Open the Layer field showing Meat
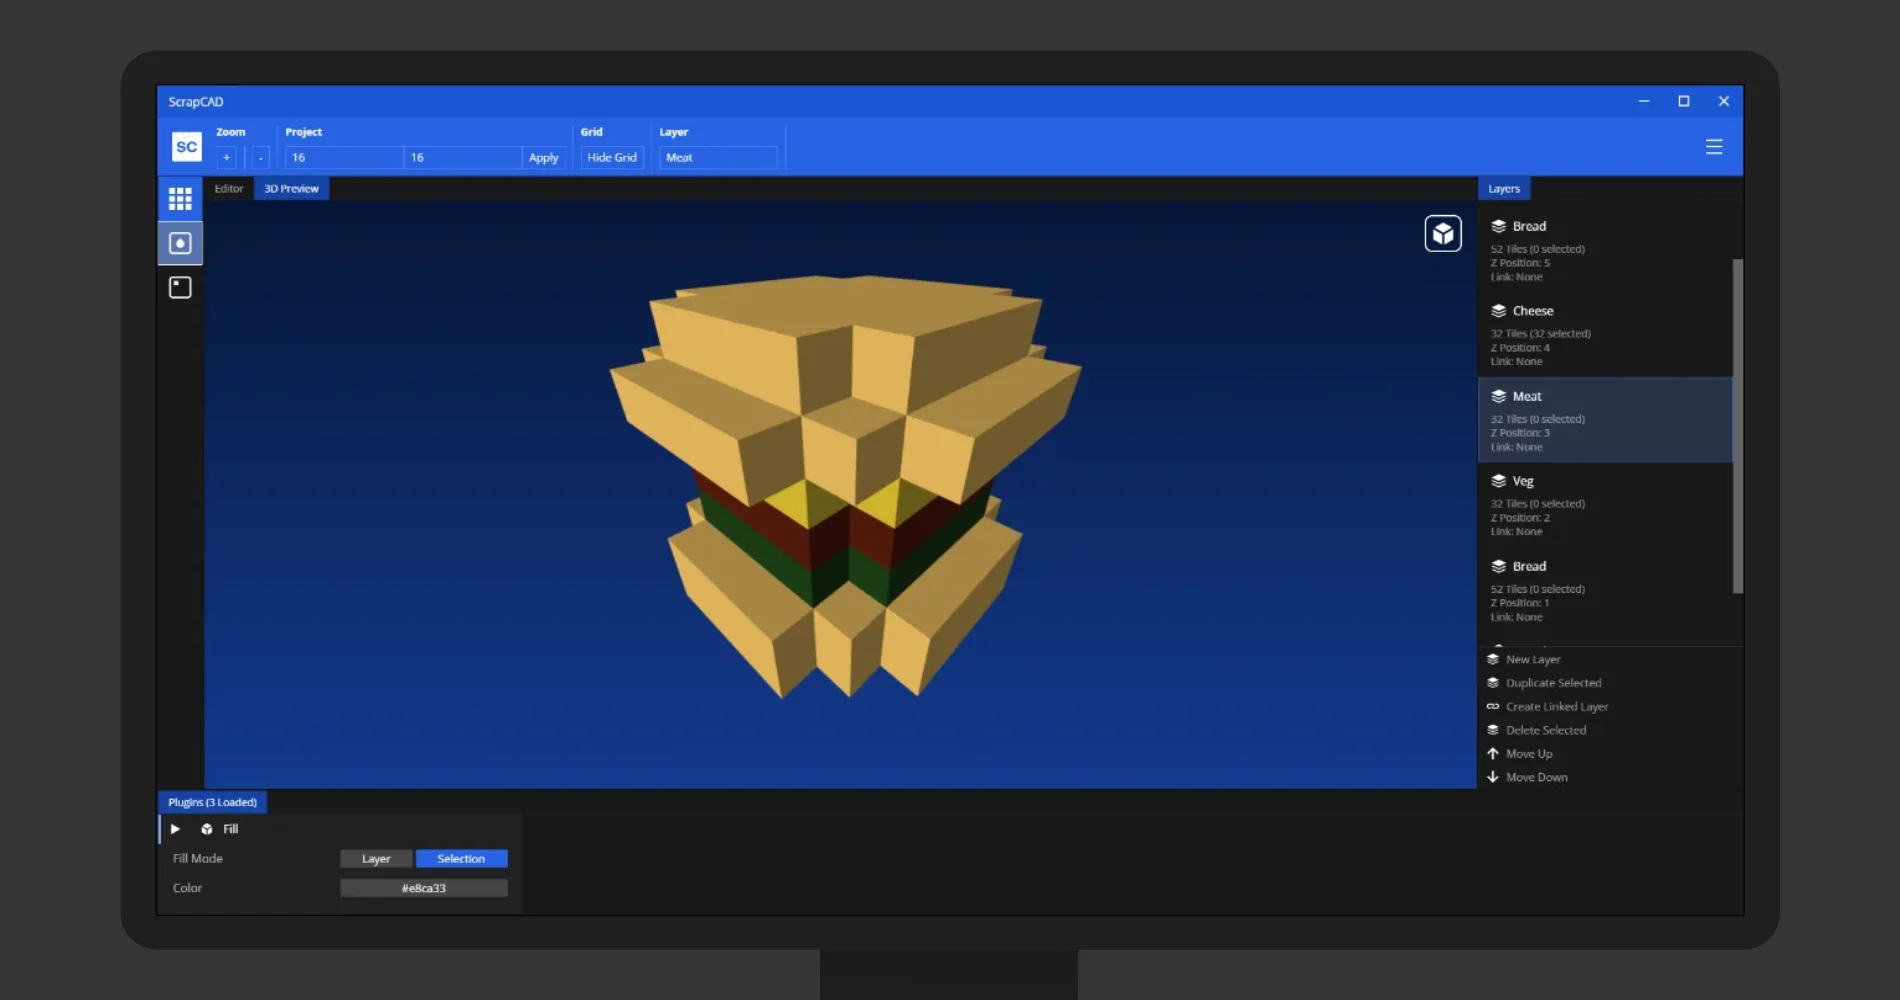The height and width of the screenshot is (1000, 1900). (x=717, y=158)
